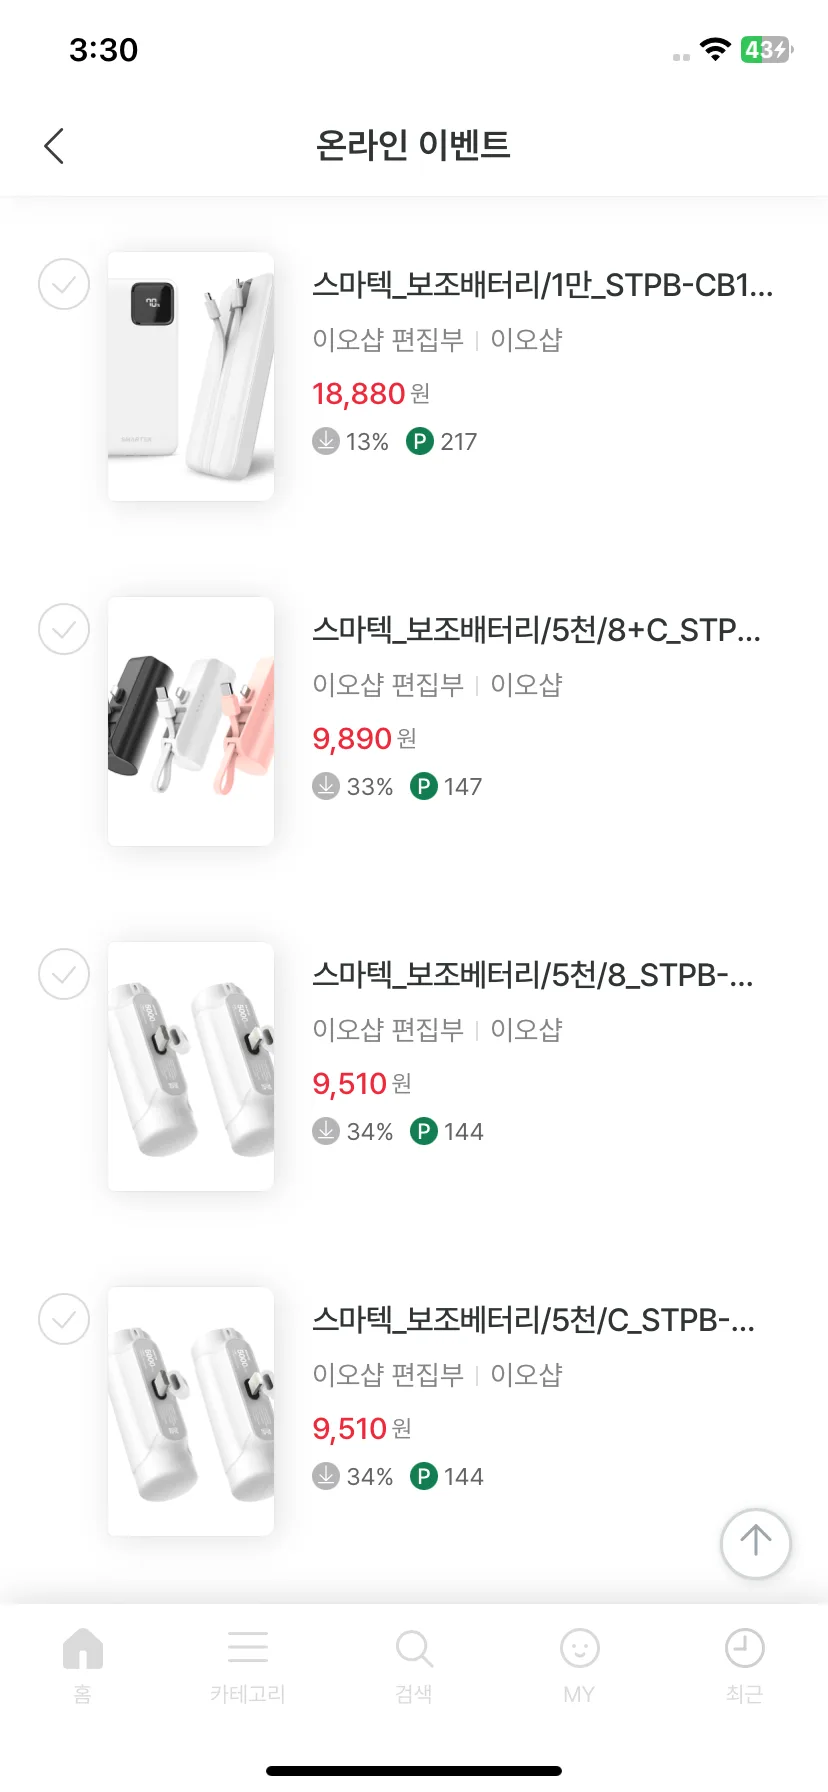This screenshot has height=1792, width=828.
Task: Tap 이오샵 편집부 under the 9,890원 item
Action: coord(388,685)
